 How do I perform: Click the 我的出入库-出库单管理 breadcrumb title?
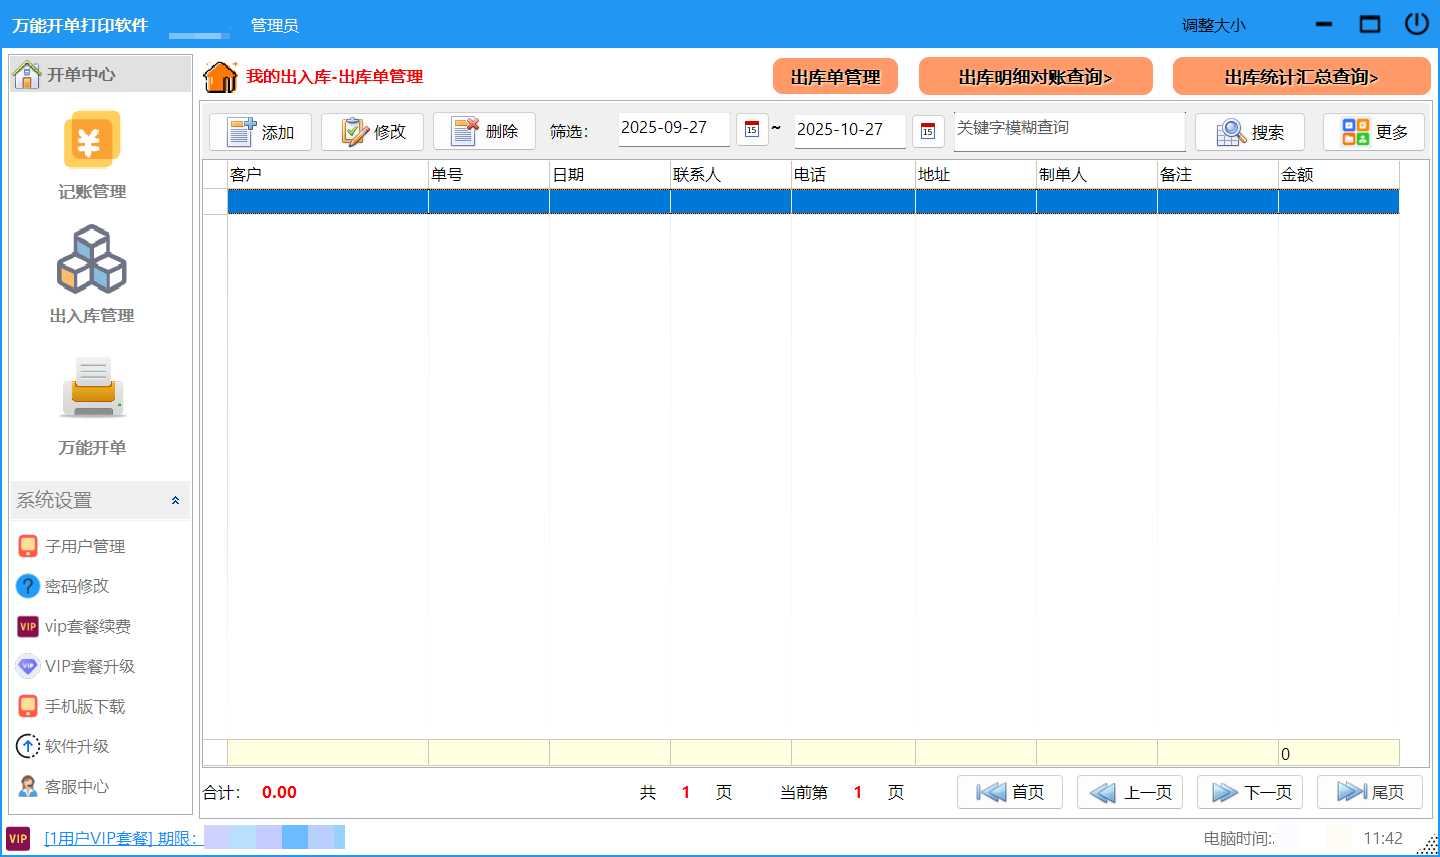point(335,77)
